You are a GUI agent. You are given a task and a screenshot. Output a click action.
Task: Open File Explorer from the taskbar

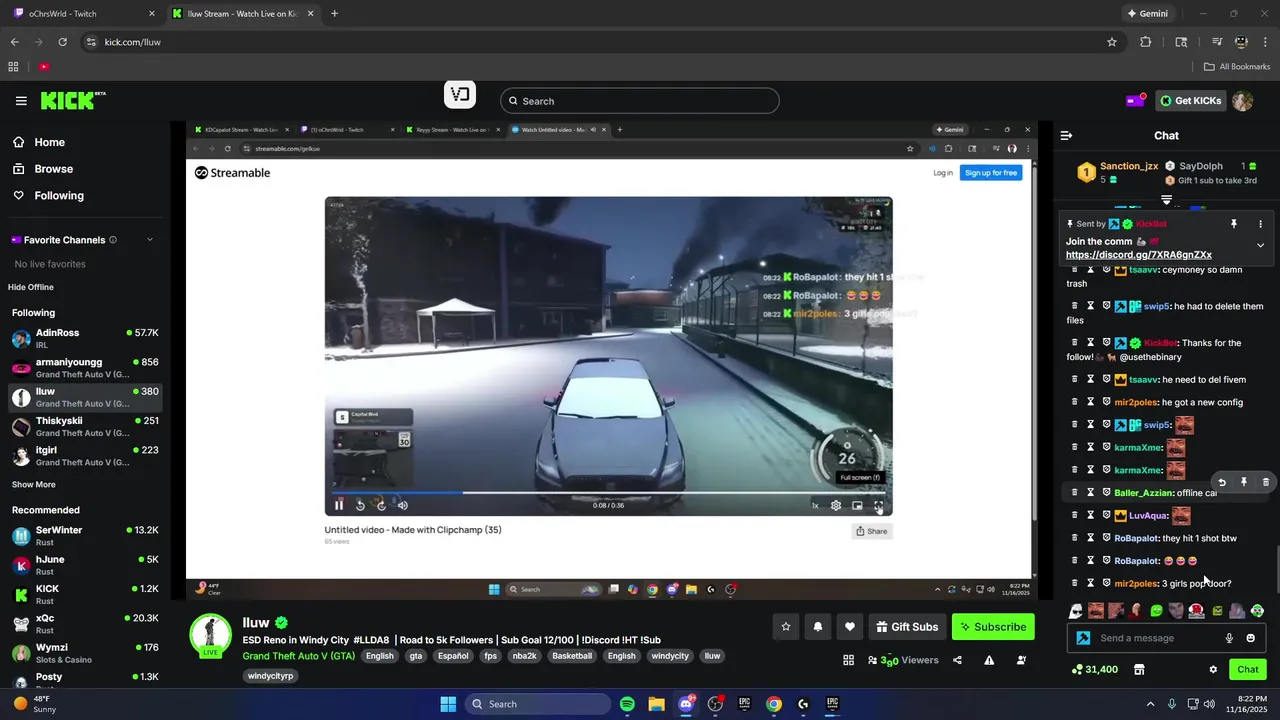(656, 704)
